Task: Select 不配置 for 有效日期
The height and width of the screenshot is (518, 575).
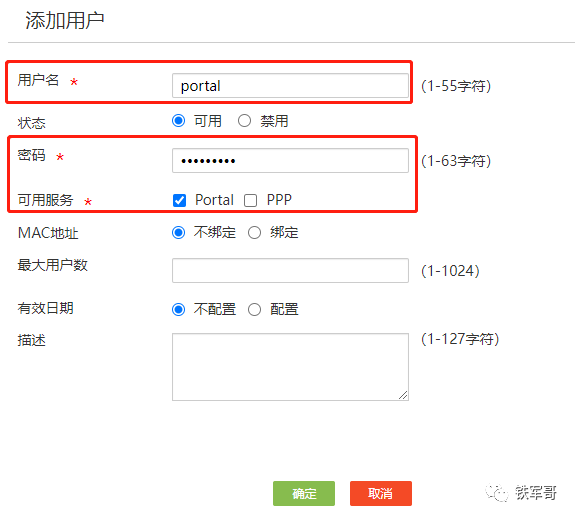Action: [x=179, y=309]
